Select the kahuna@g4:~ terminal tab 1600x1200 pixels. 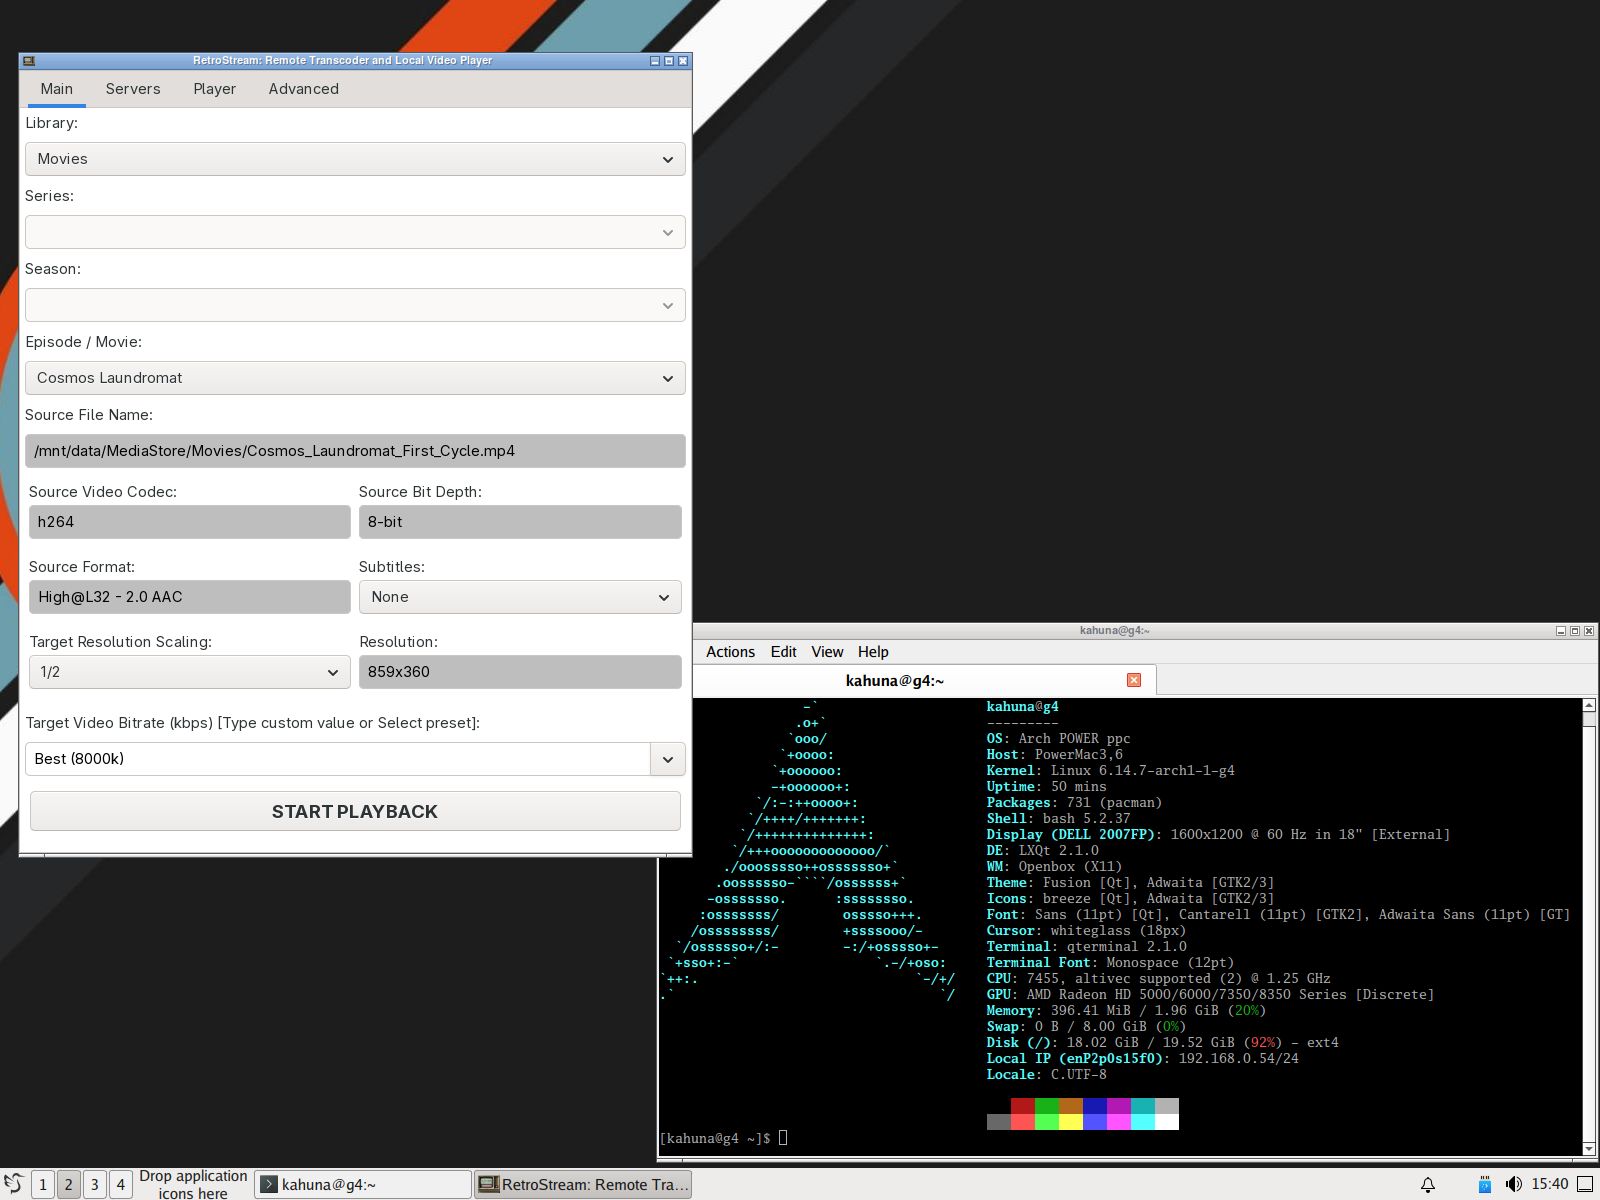click(x=895, y=681)
